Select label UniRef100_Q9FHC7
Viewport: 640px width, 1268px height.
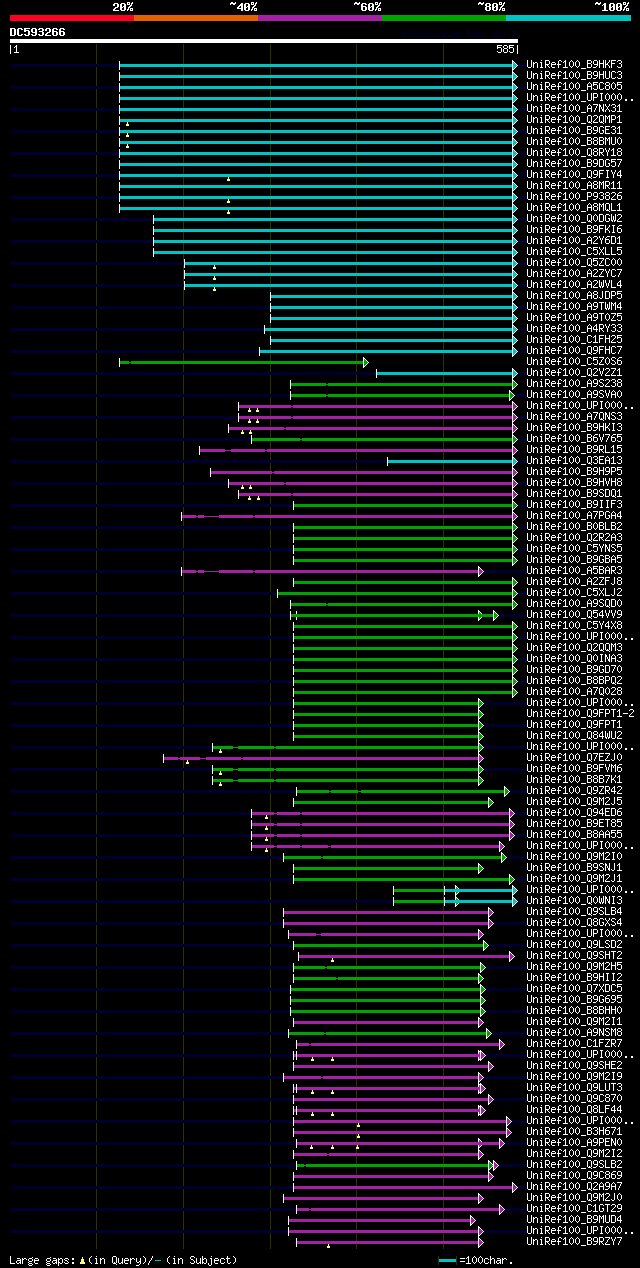[574, 351]
